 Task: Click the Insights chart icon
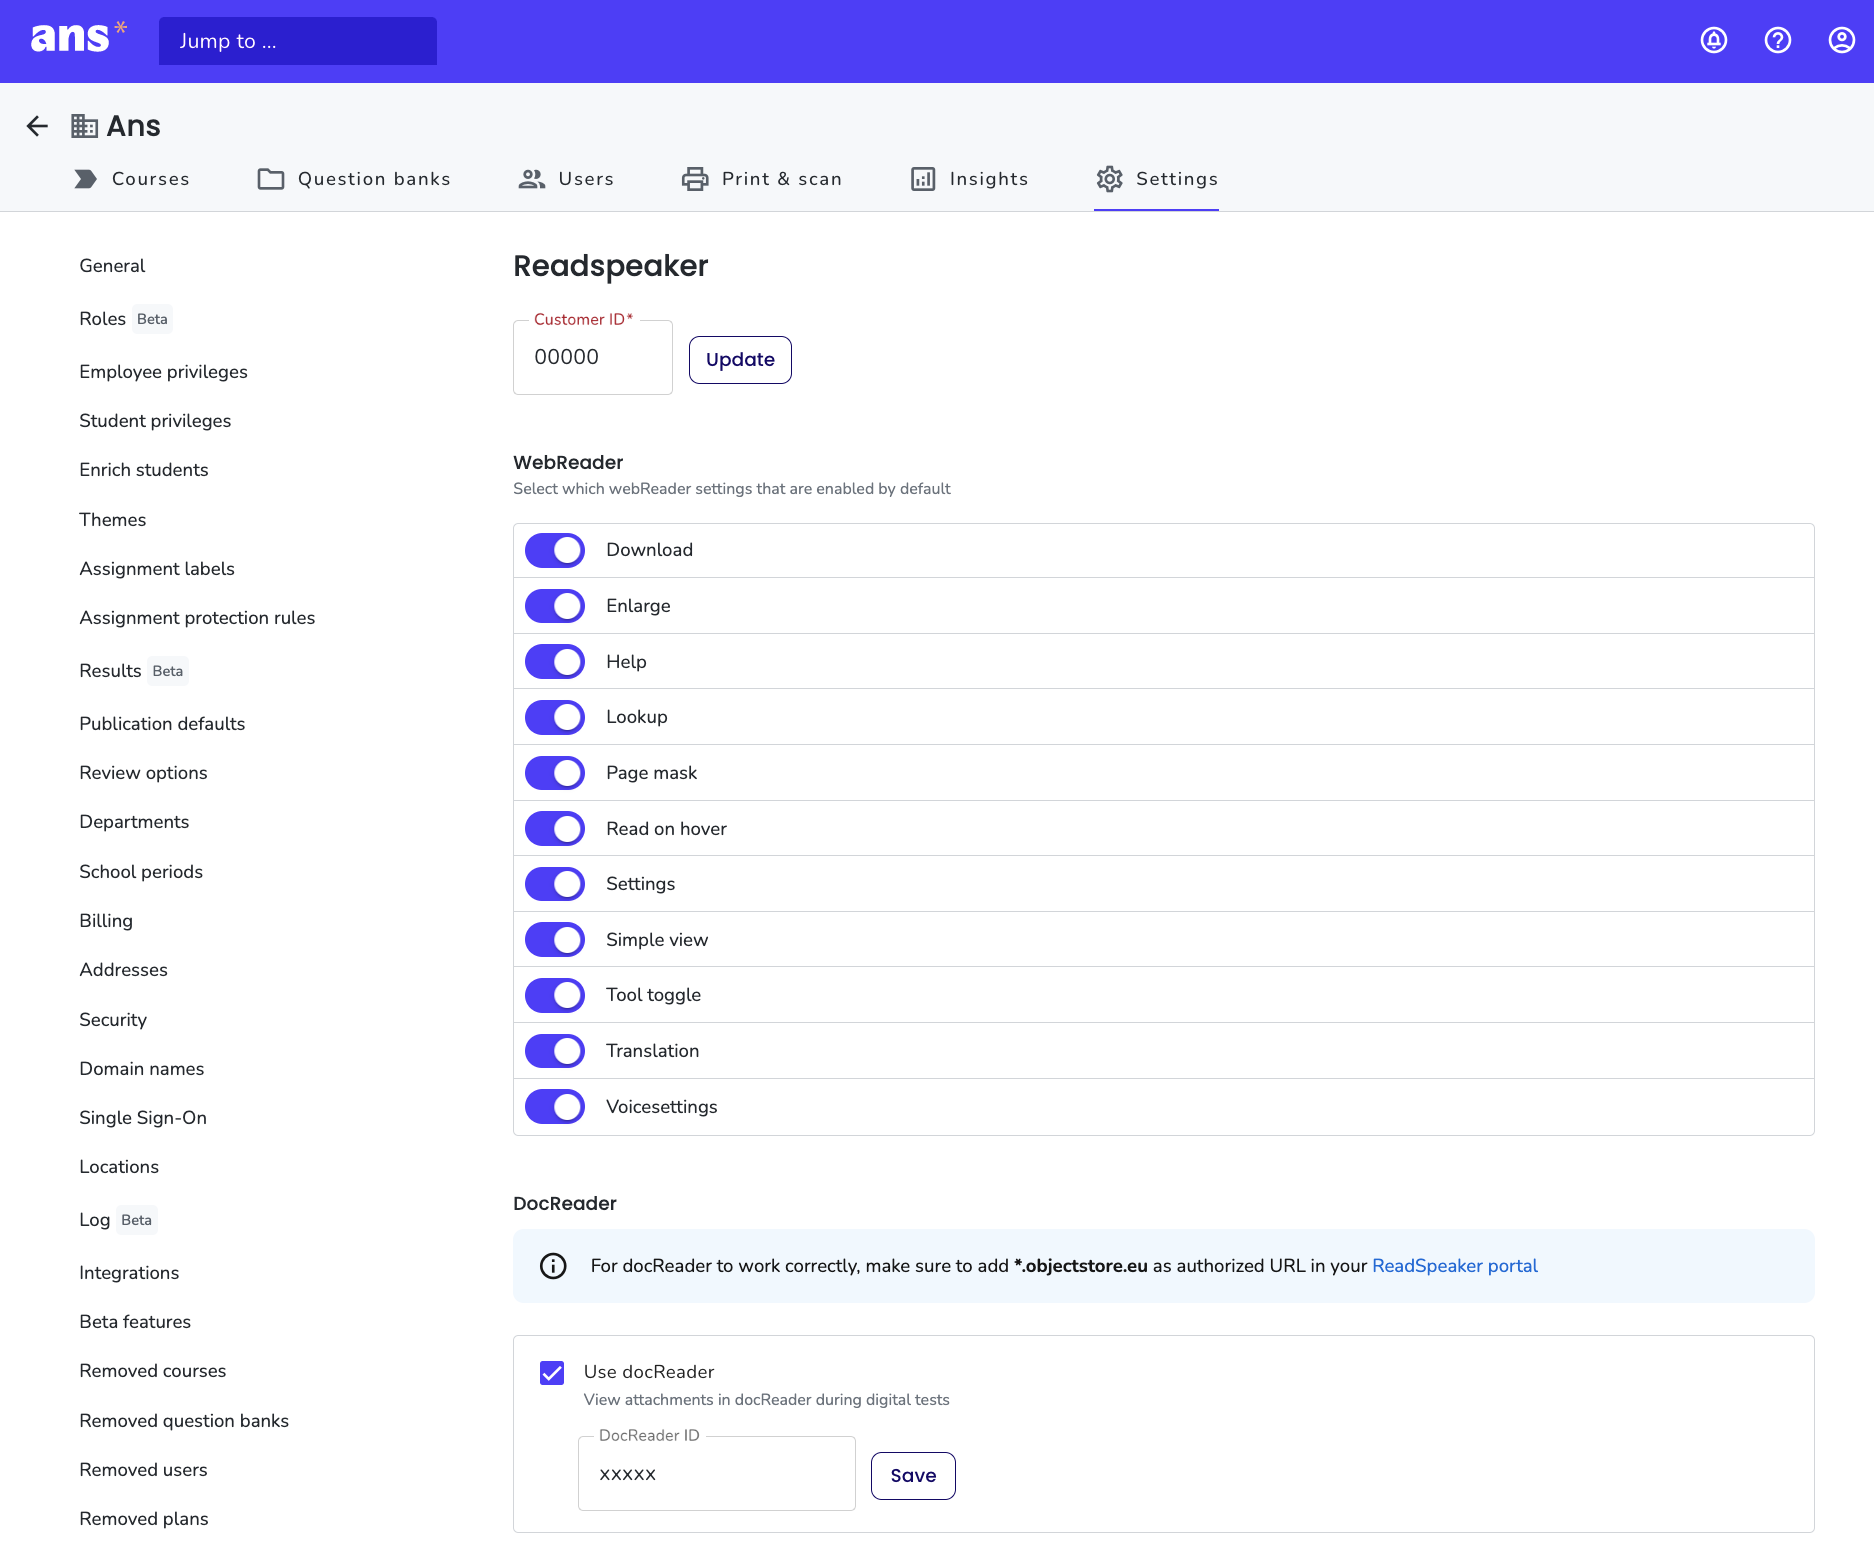pyautogui.click(x=923, y=179)
